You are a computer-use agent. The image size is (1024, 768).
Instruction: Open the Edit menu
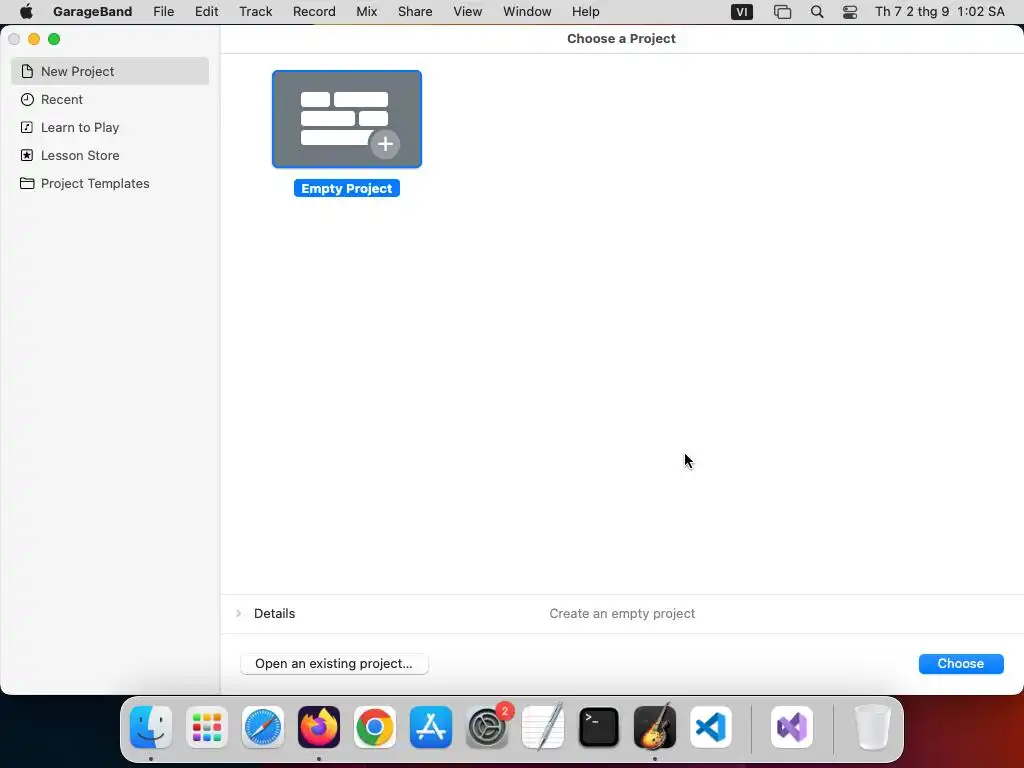click(206, 12)
